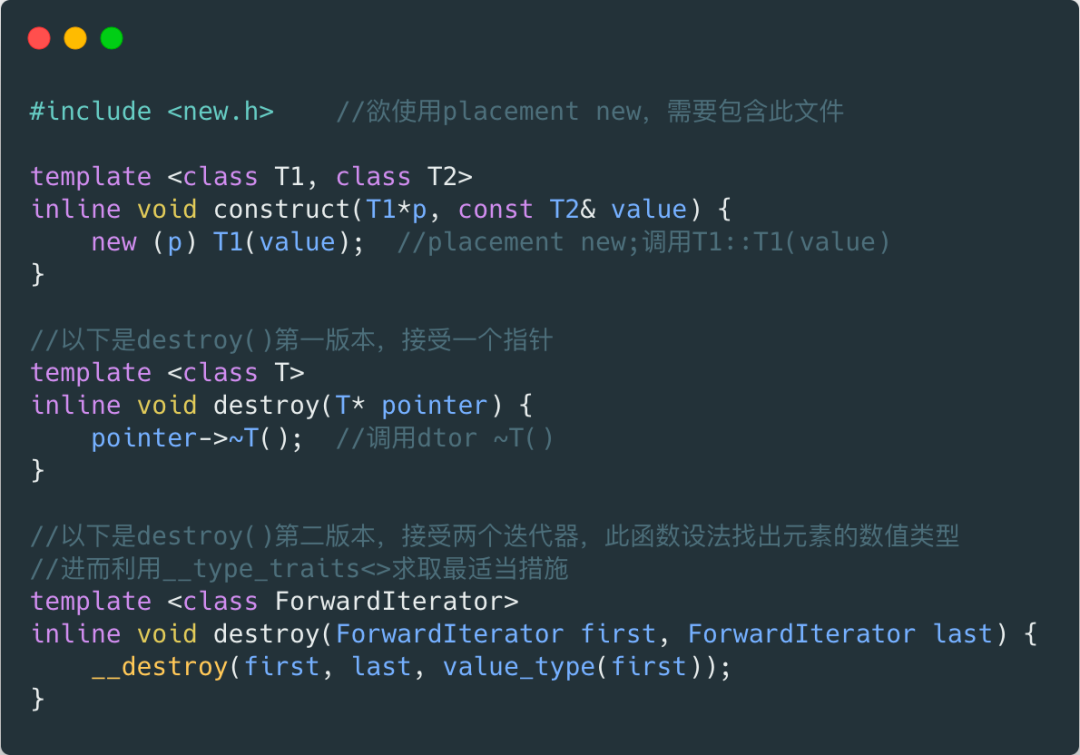The height and width of the screenshot is (755, 1080).
Task: Click the __destroy function call
Action: (159, 668)
